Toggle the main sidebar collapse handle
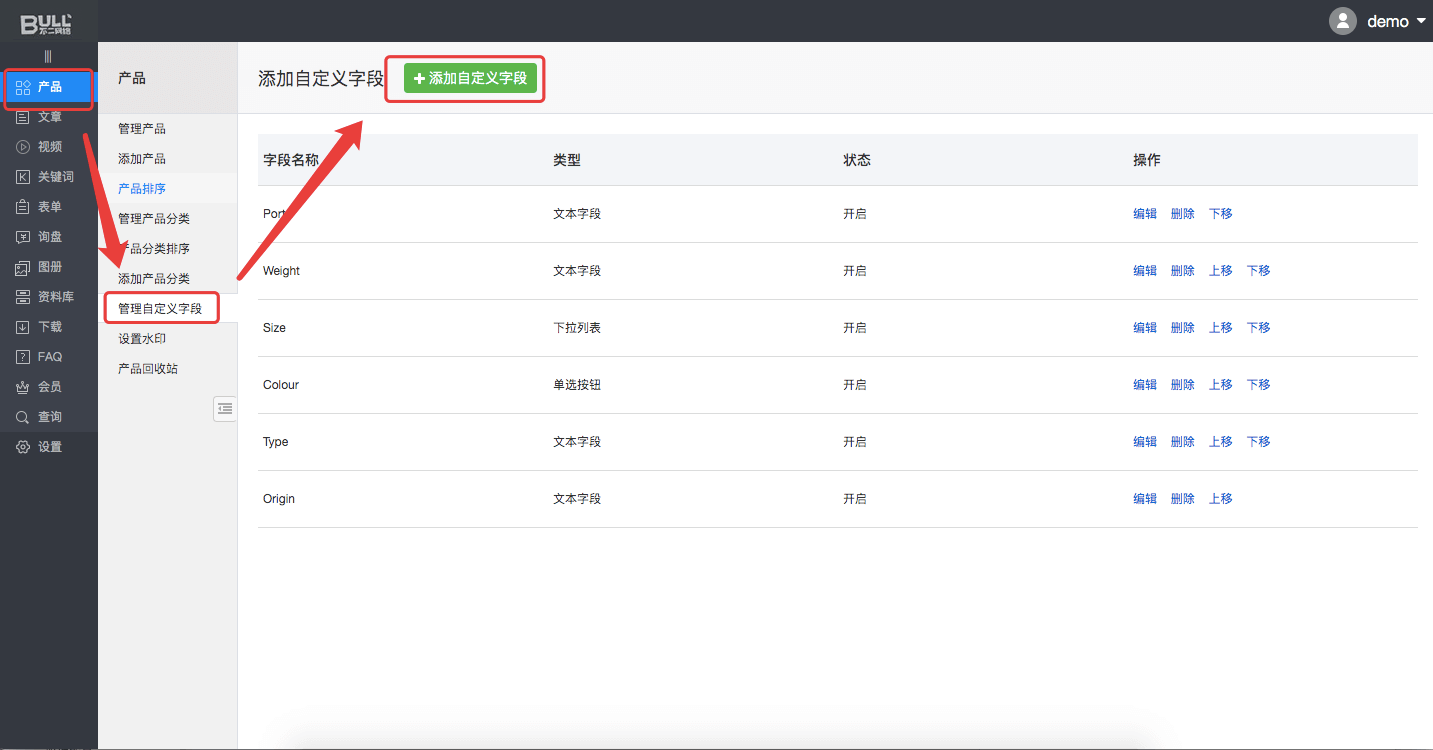1433x750 pixels. point(48,57)
